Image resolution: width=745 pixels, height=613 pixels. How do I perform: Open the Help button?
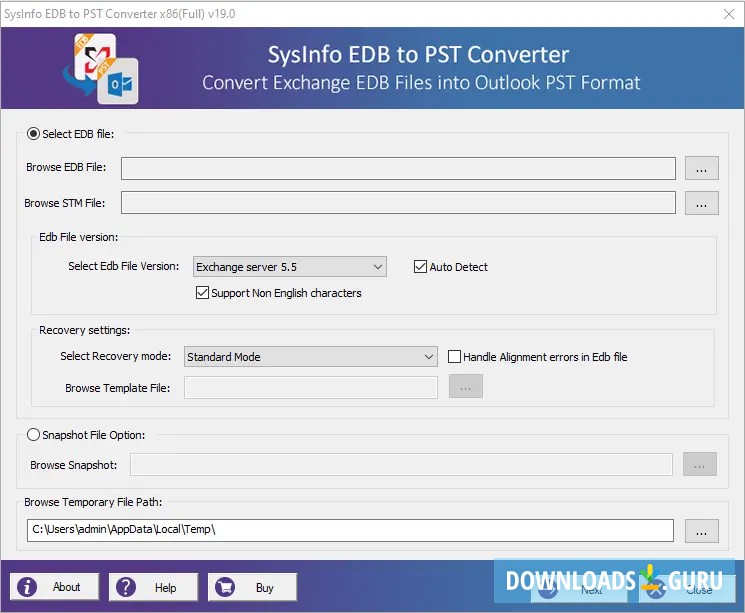(153, 587)
